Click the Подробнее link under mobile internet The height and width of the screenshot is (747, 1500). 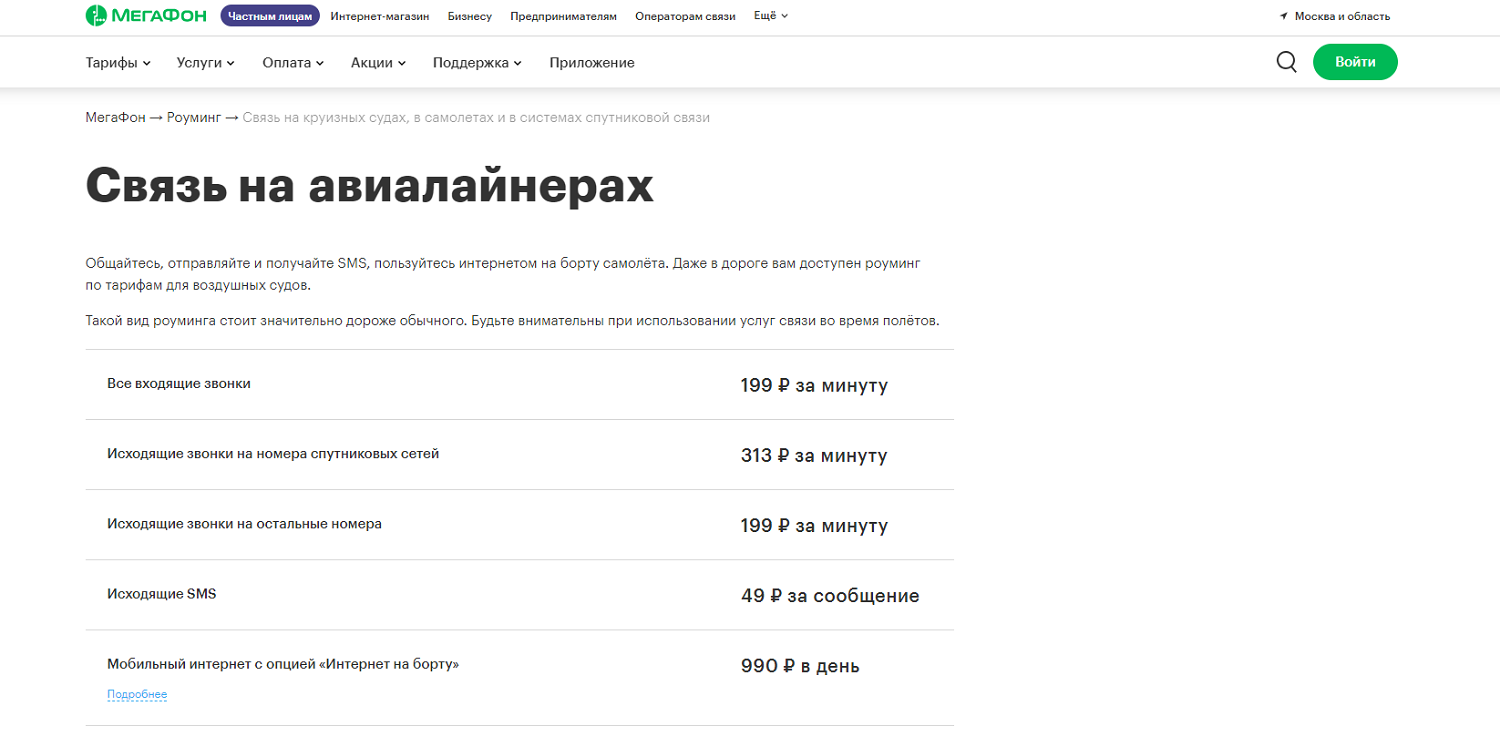tap(137, 694)
